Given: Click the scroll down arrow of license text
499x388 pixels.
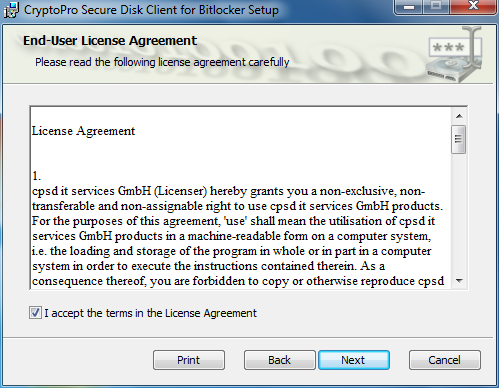Looking at the screenshot, I should 459,281.
